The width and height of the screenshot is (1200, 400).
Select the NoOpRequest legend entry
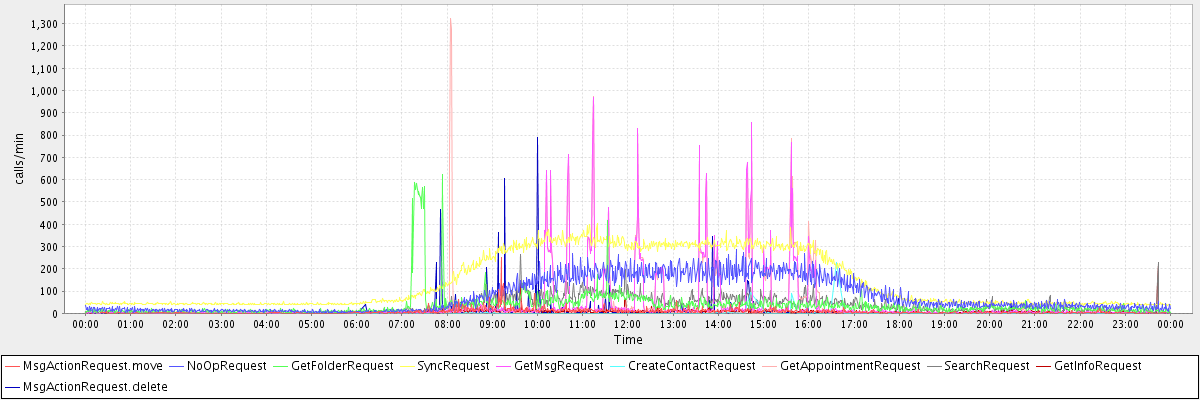tap(220, 366)
